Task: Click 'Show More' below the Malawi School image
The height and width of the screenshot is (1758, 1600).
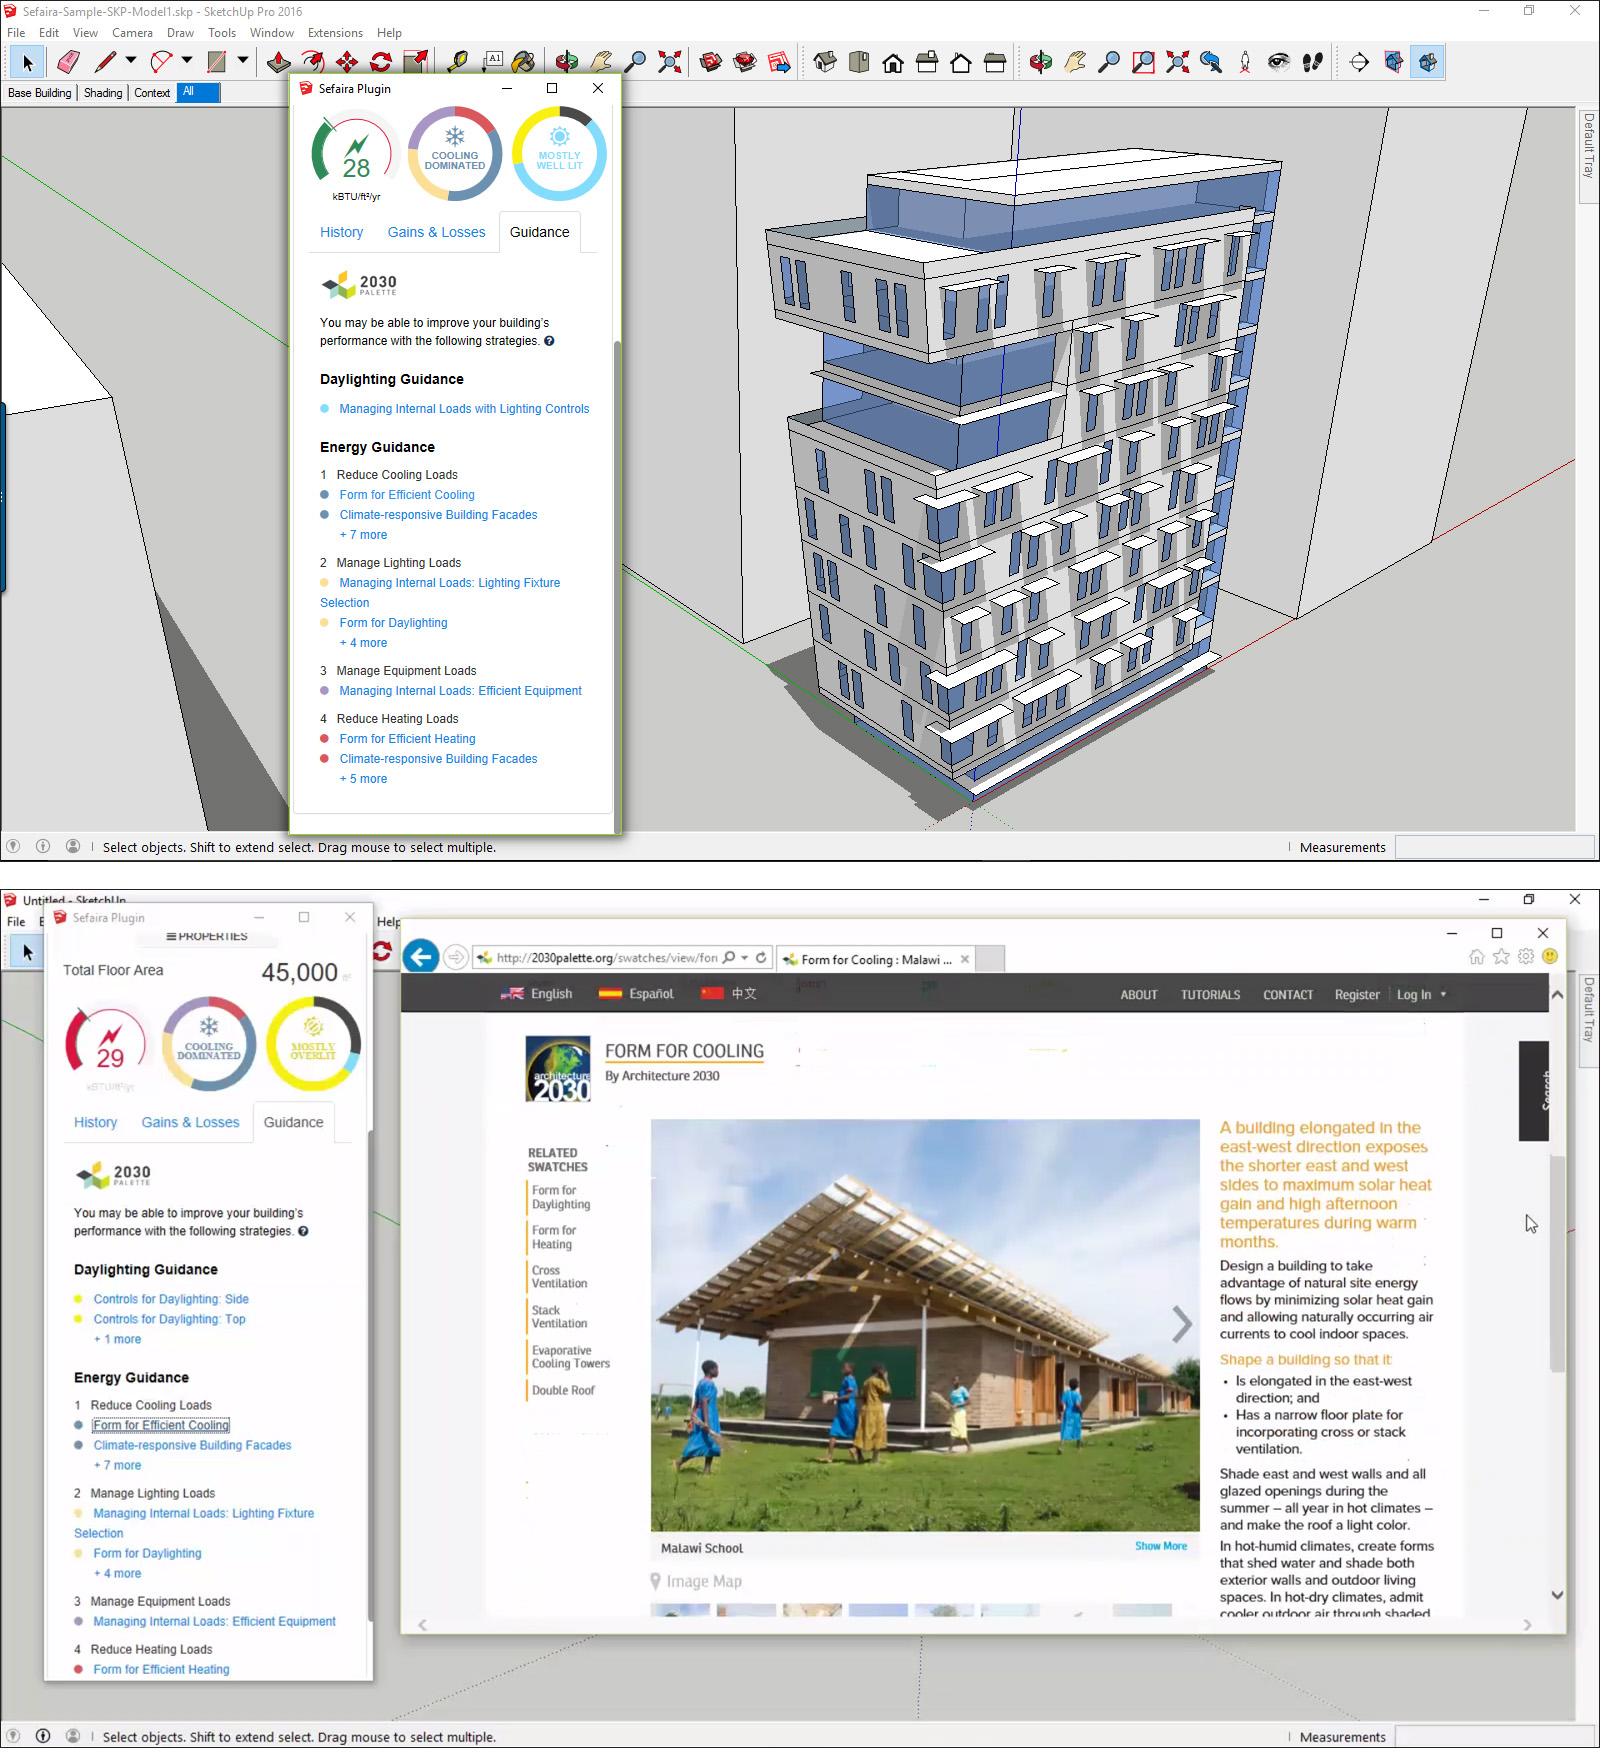Action: (1160, 1546)
